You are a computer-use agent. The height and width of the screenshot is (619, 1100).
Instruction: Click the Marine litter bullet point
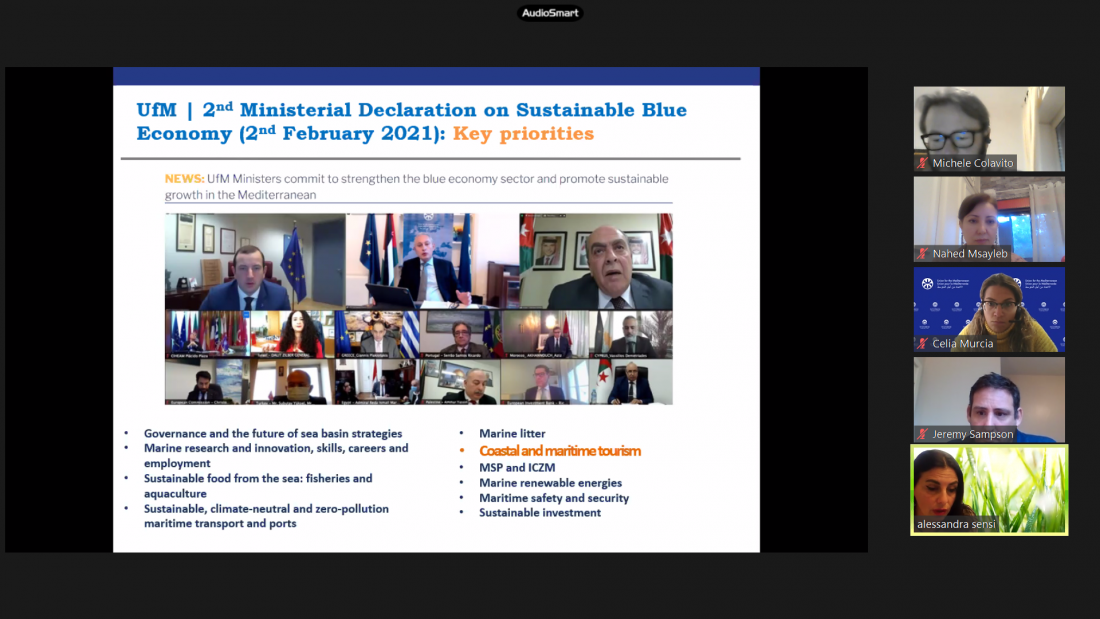tap(512, 434)
